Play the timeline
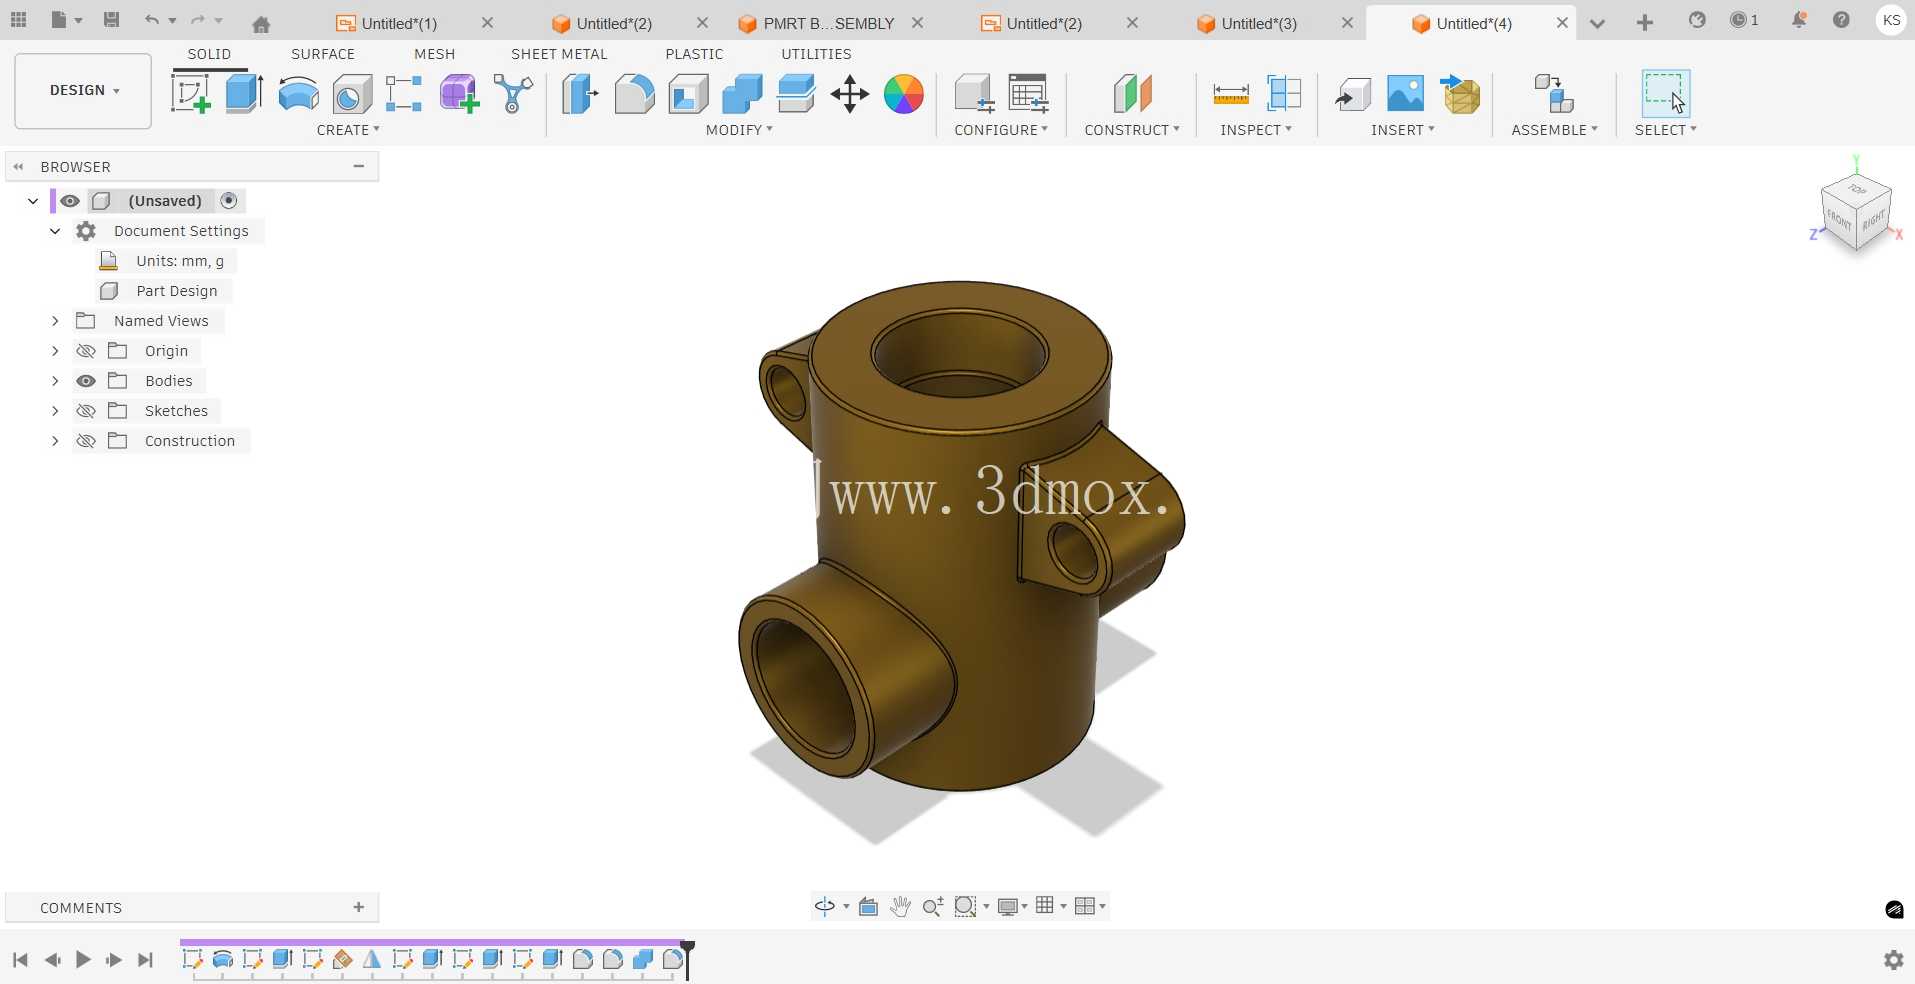Screen dimensions: 1915x984 (x=83, y=960)
